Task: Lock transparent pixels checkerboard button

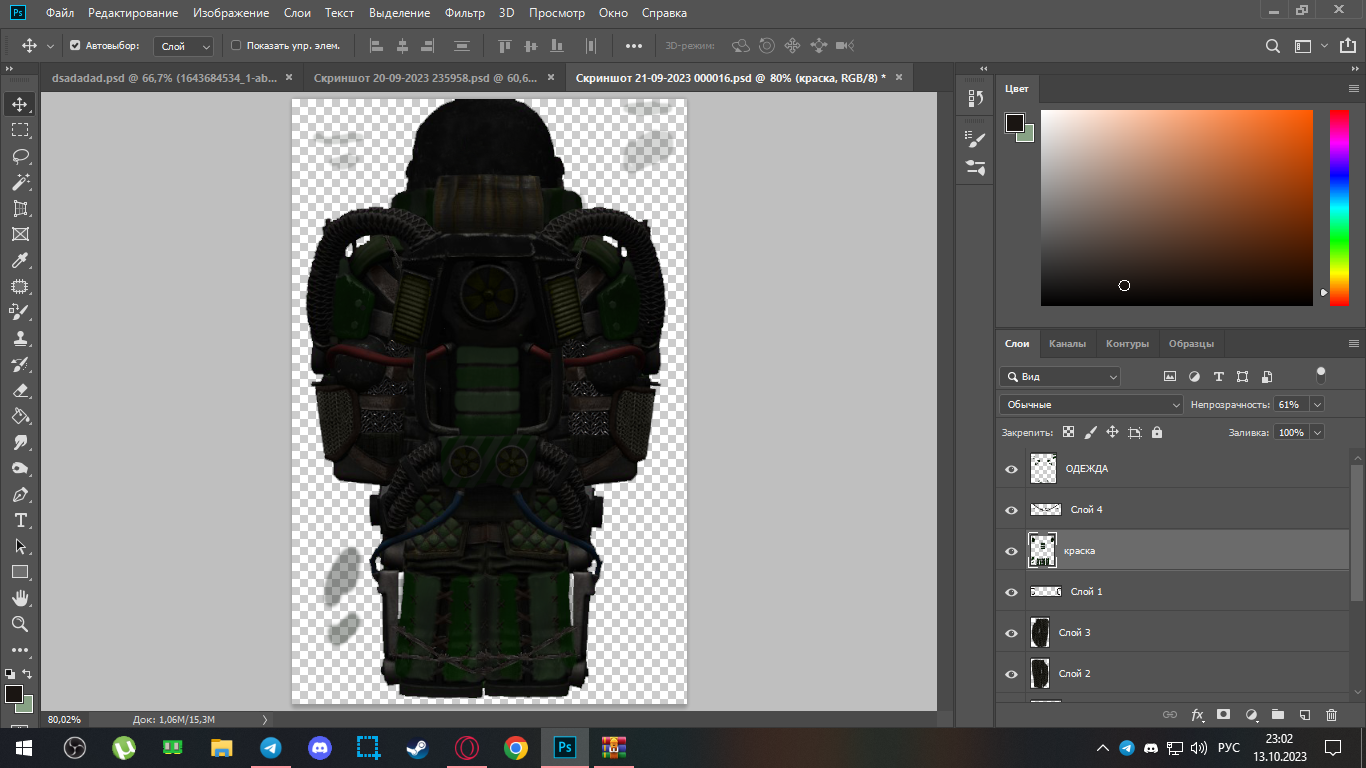Action: pos(1068,432)
